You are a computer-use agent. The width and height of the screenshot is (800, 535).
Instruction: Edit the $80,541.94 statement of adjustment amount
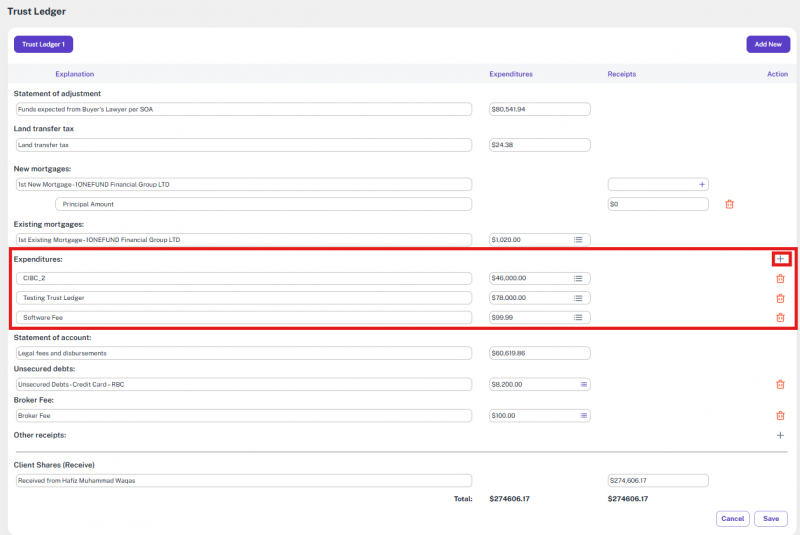click(539, 109)
